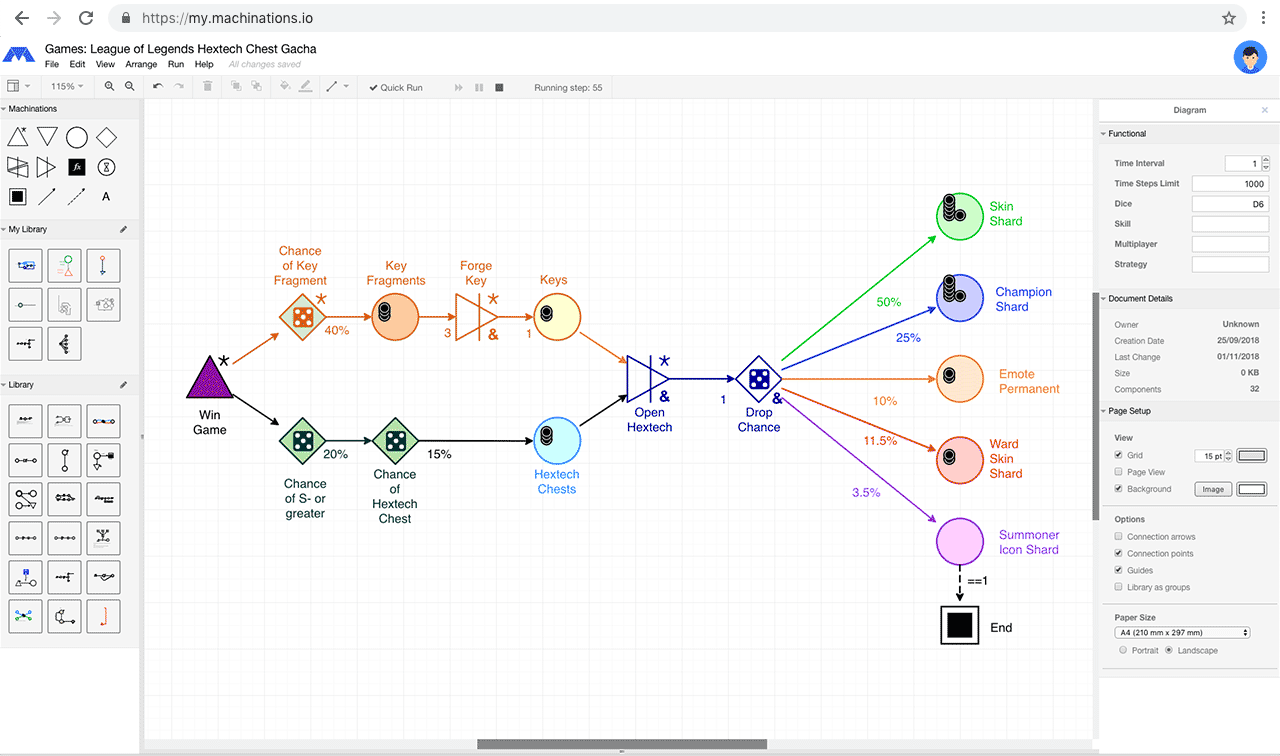The image size is (1280, 756).
Task: Toggle the Connection arrows checkbox
Action: [1118, 537]
